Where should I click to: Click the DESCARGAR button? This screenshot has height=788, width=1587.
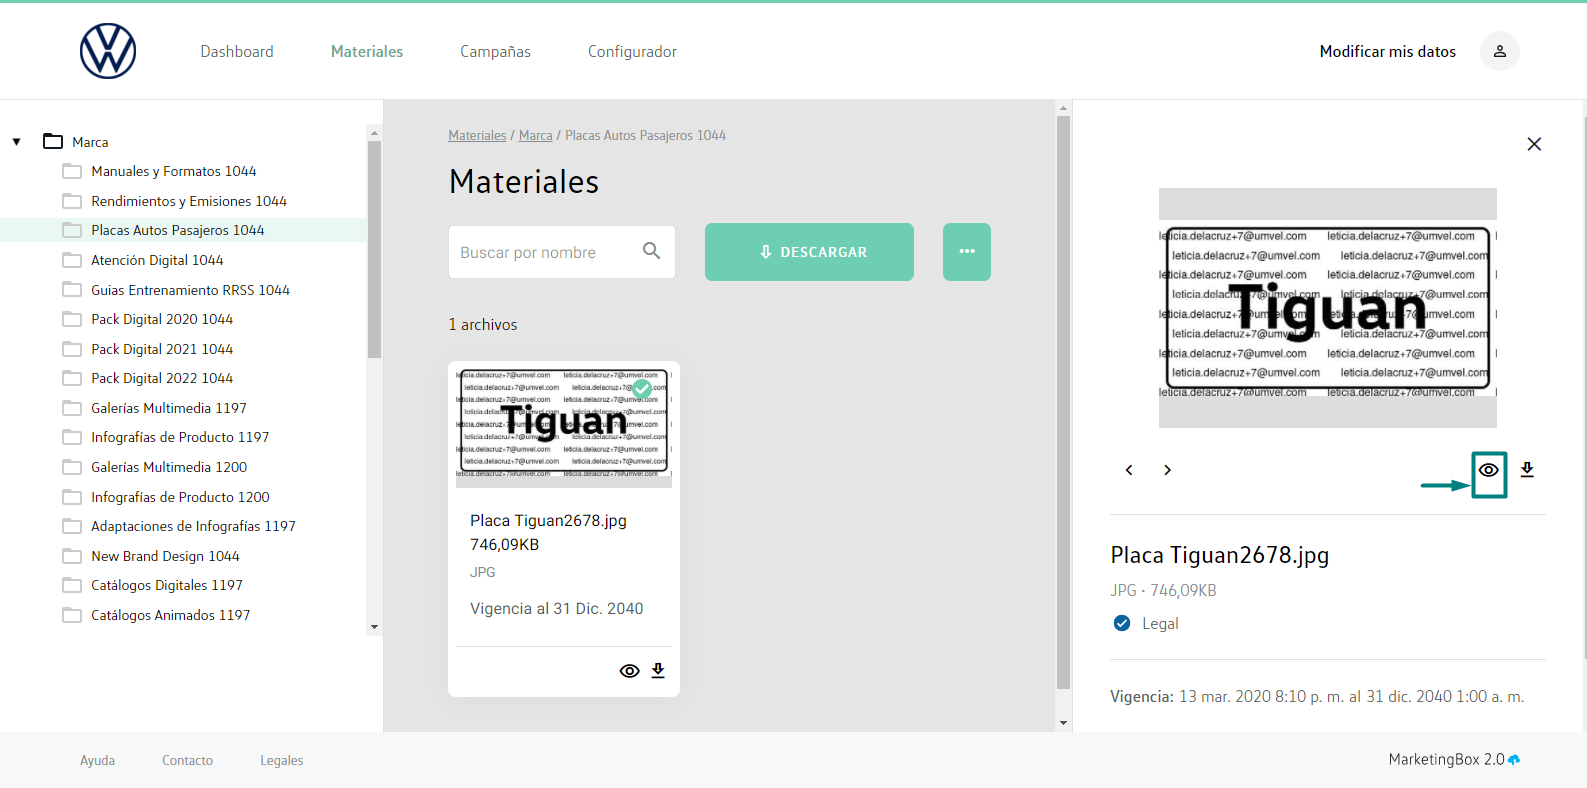tap(809, 252)
